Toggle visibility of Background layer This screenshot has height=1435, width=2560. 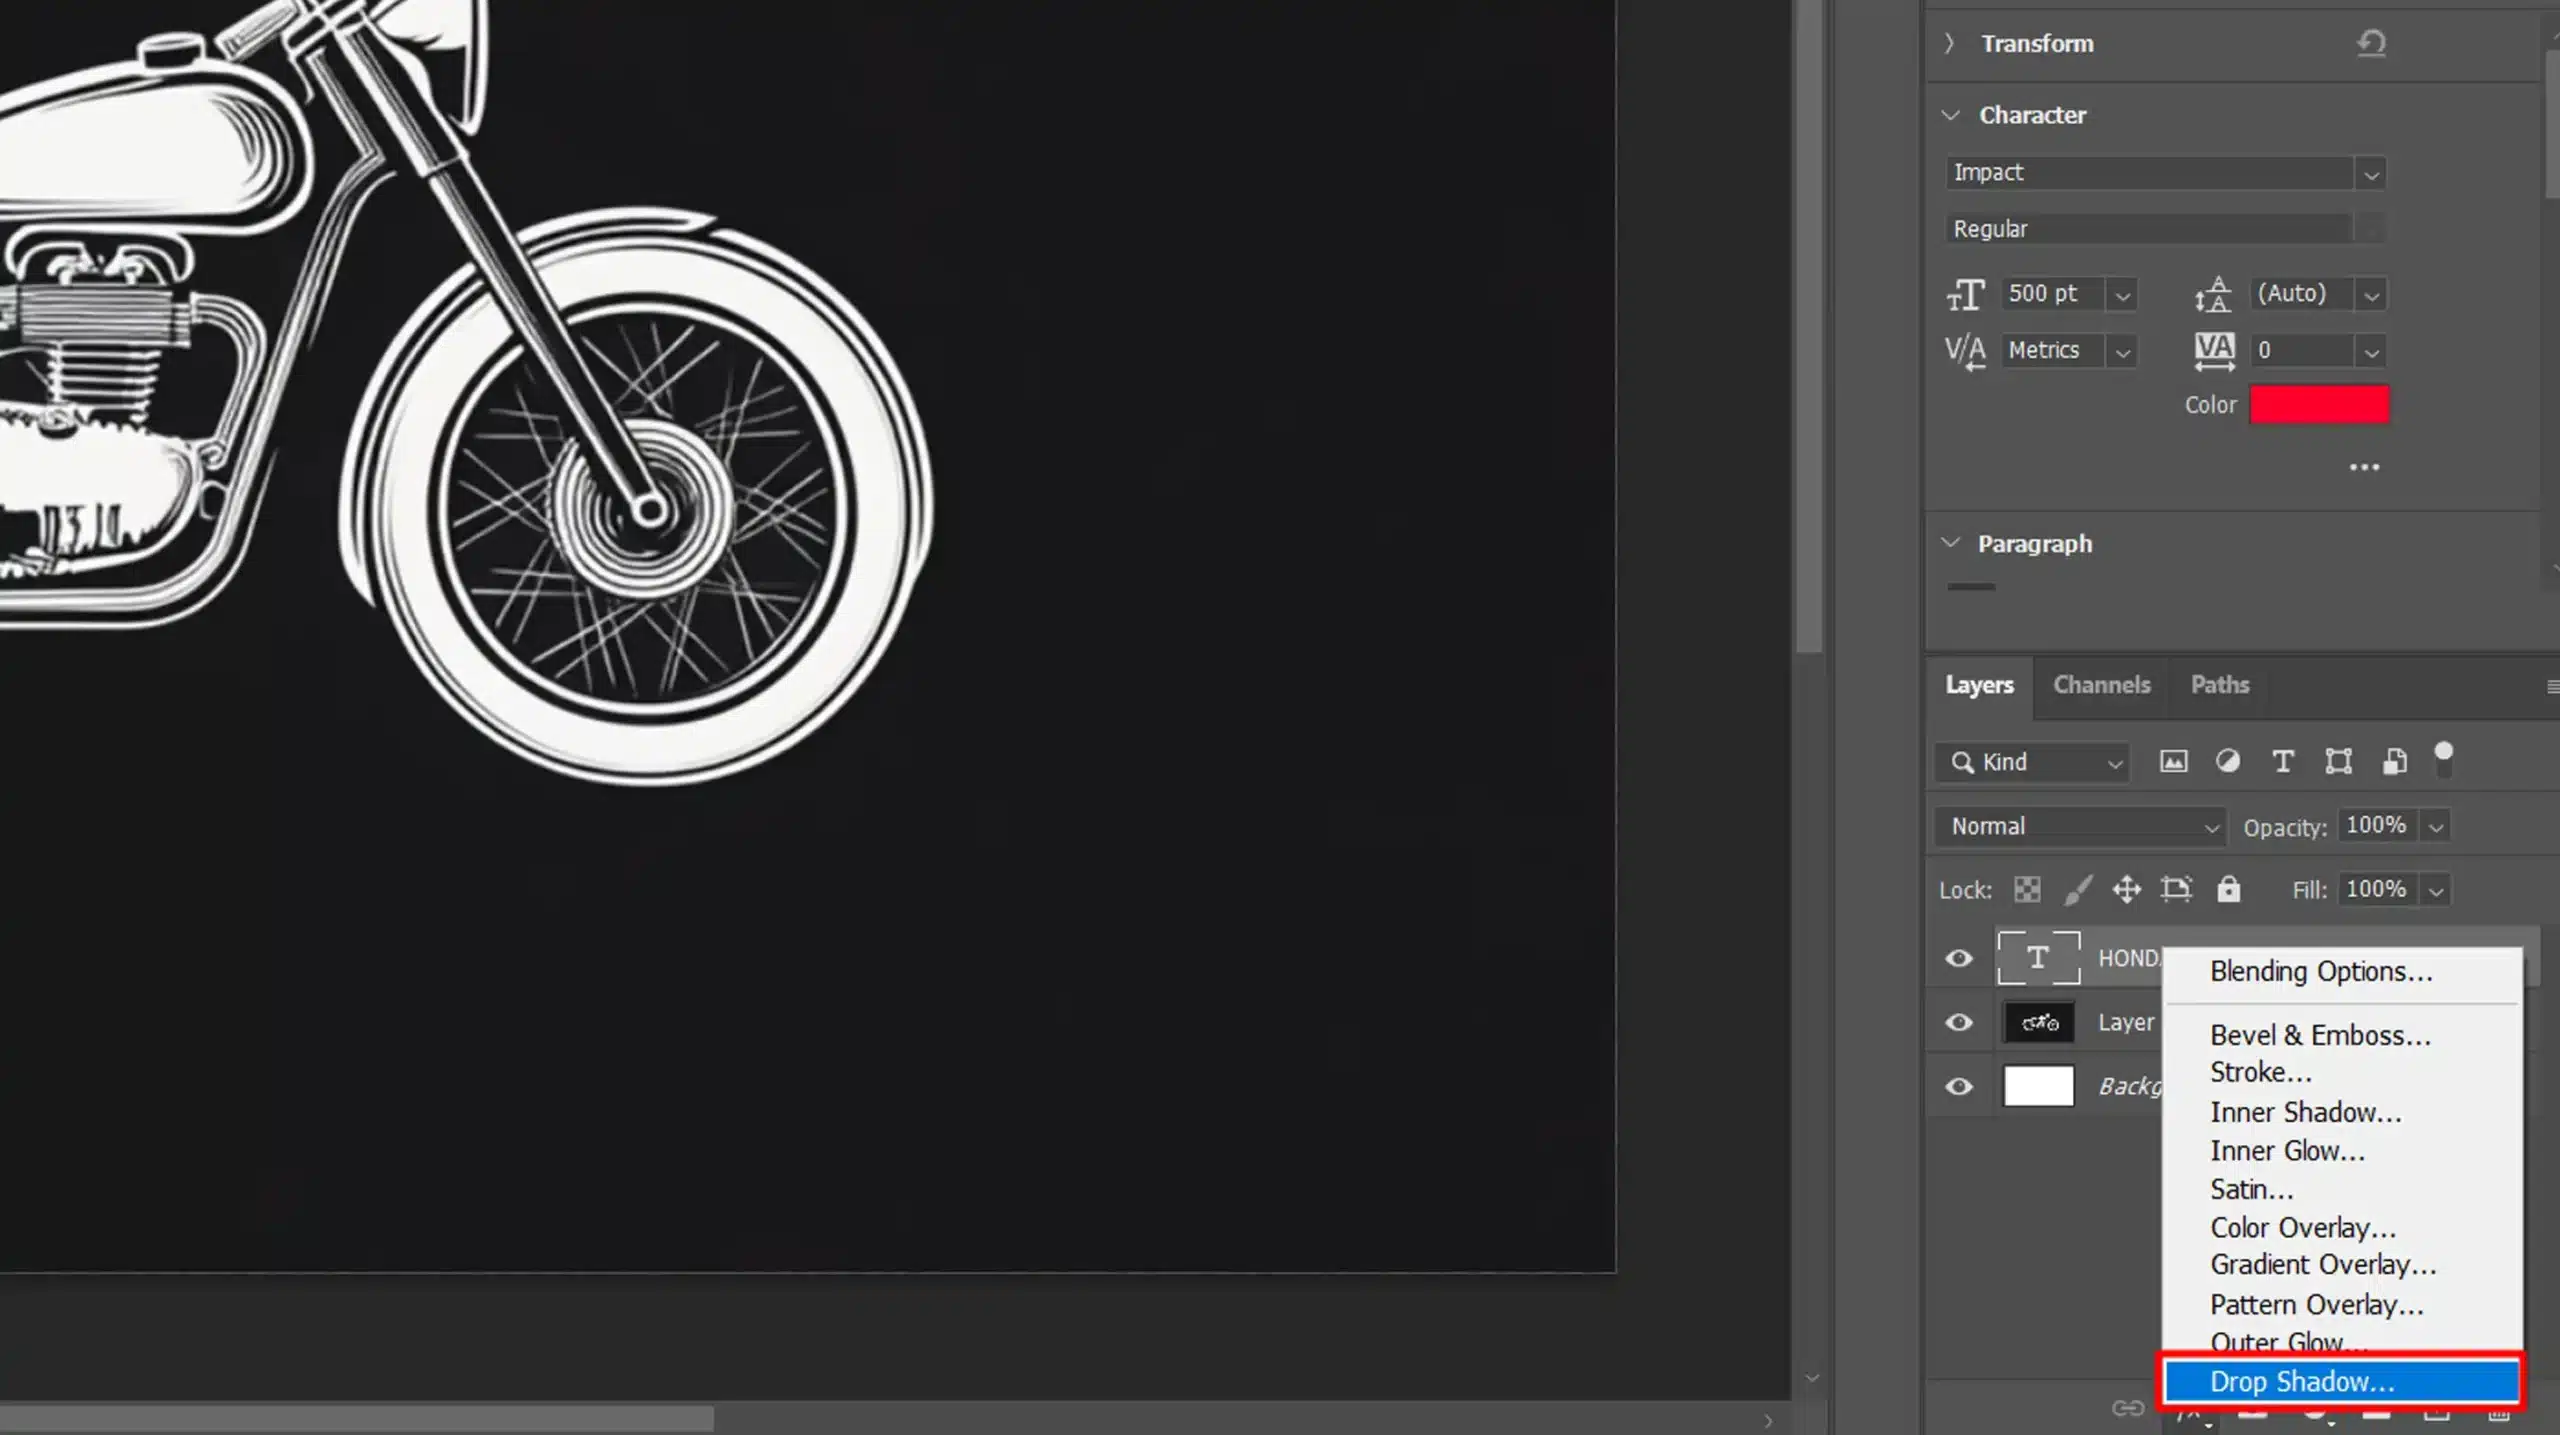1959,1085
